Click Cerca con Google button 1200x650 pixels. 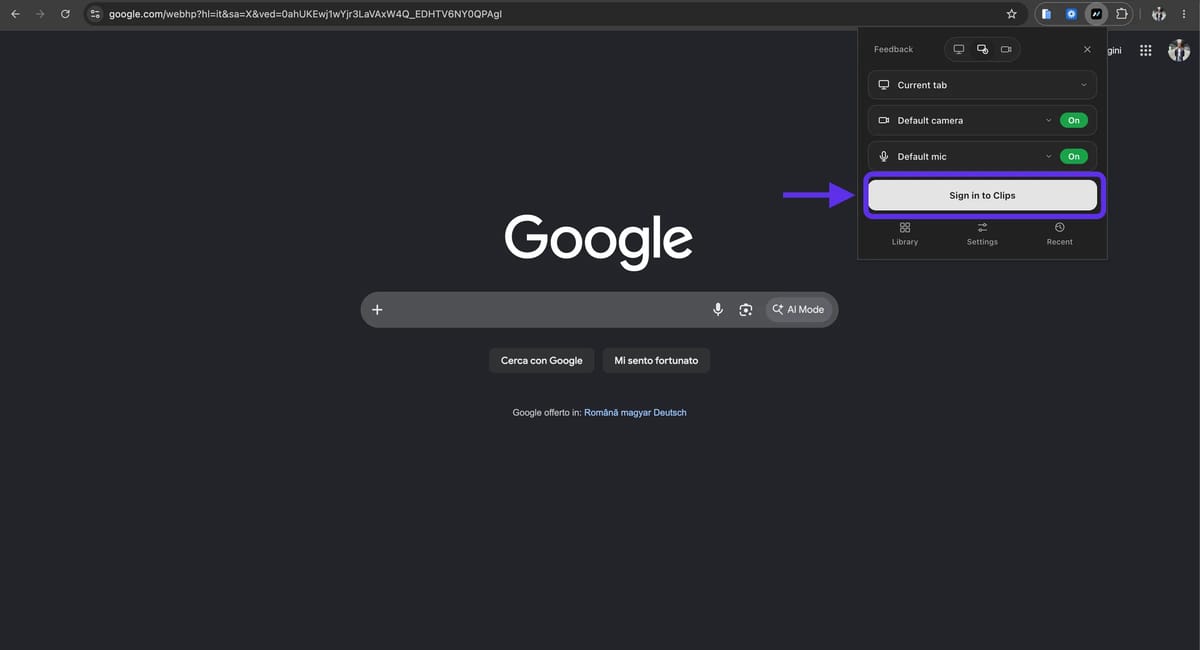tap(541, 360)
